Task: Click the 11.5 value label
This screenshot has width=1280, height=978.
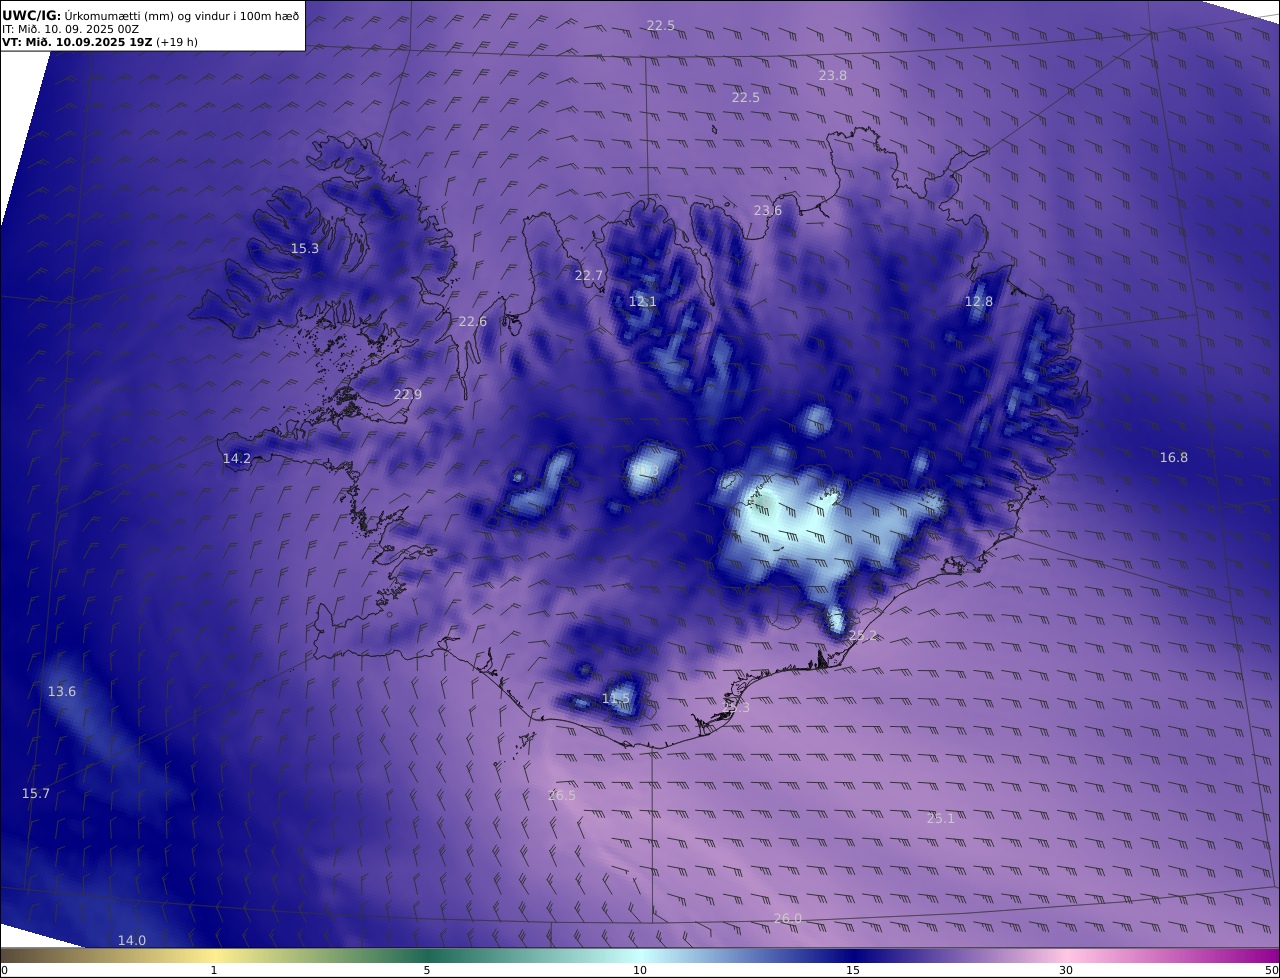Action: pyautogui.click(x=616, y=698)
